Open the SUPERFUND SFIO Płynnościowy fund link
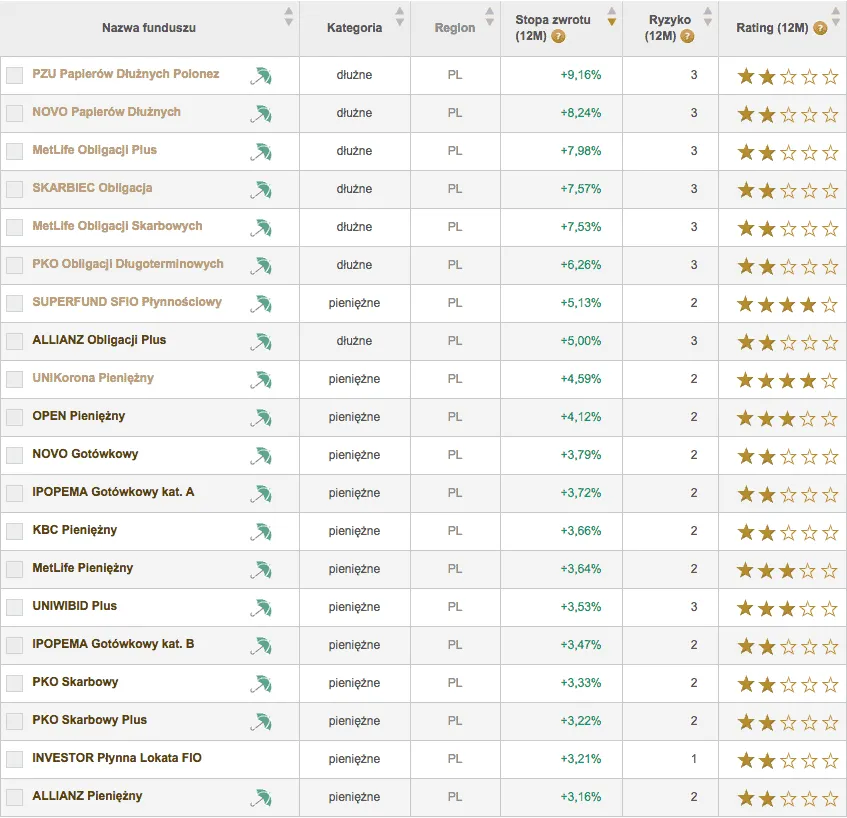The image size is (847, 818). (127, 302)
